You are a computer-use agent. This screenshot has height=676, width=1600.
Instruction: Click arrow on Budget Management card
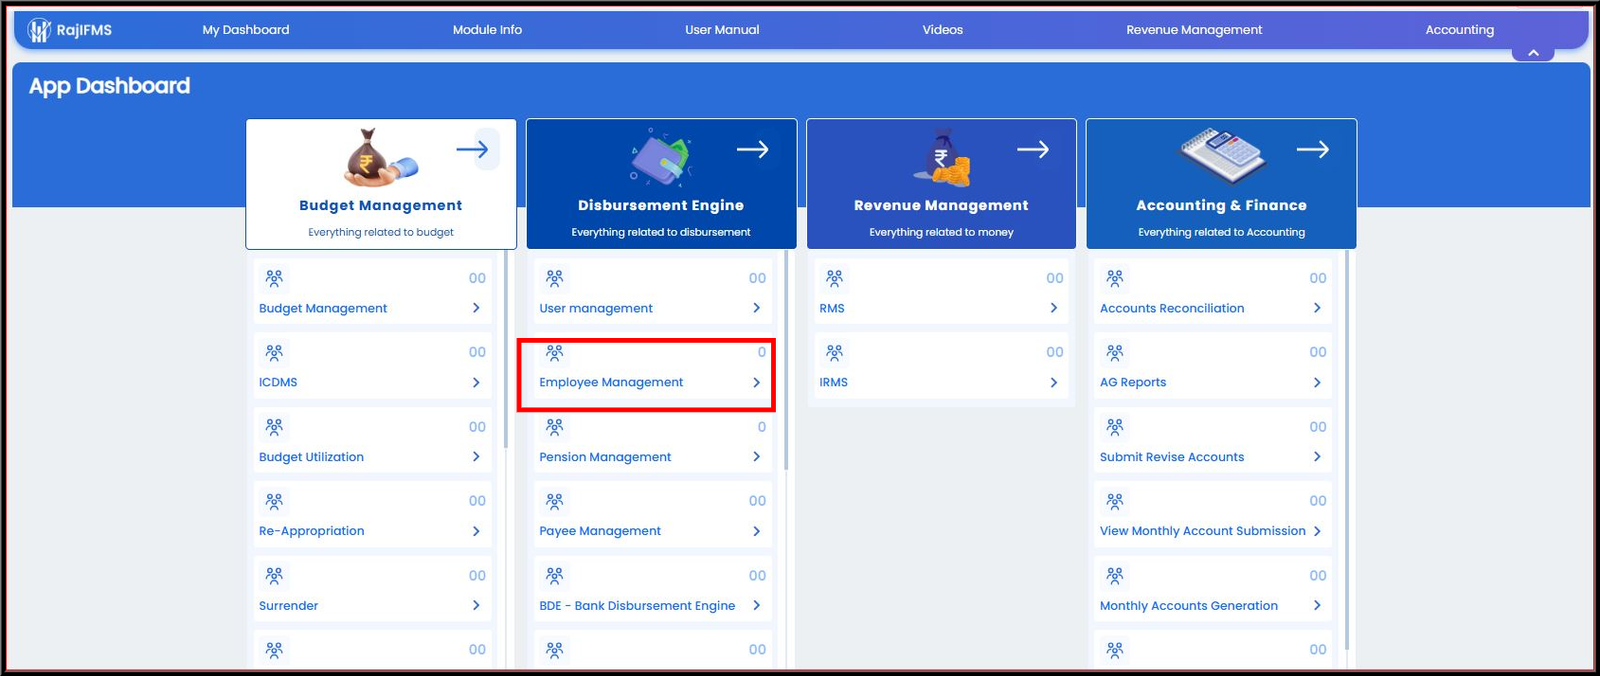pyautogui.click(x=473, y=150)
